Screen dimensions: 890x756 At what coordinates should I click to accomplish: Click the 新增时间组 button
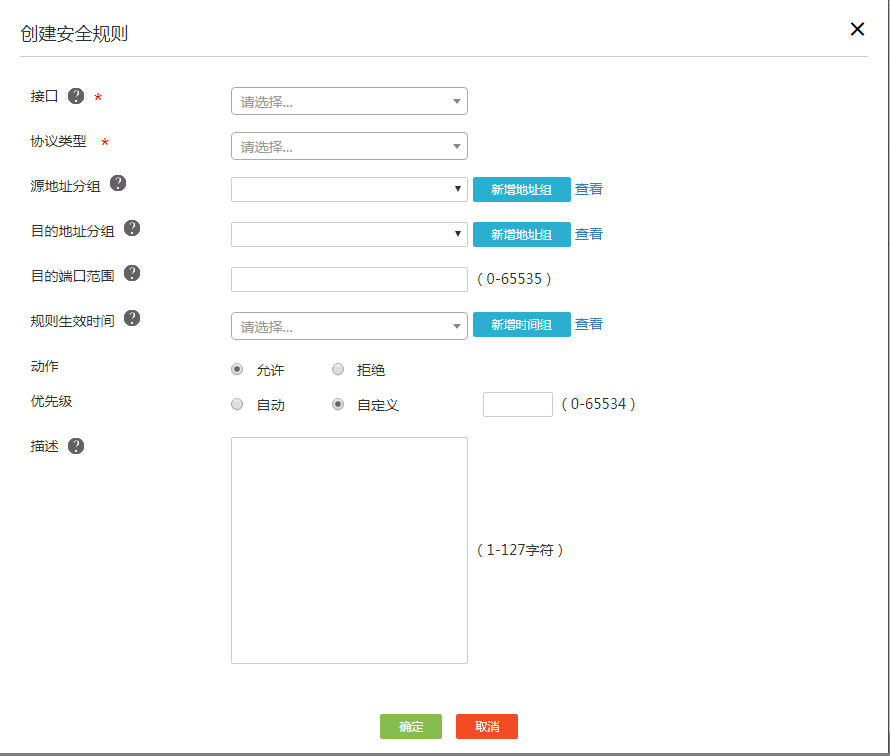click(x=521, y=324)
